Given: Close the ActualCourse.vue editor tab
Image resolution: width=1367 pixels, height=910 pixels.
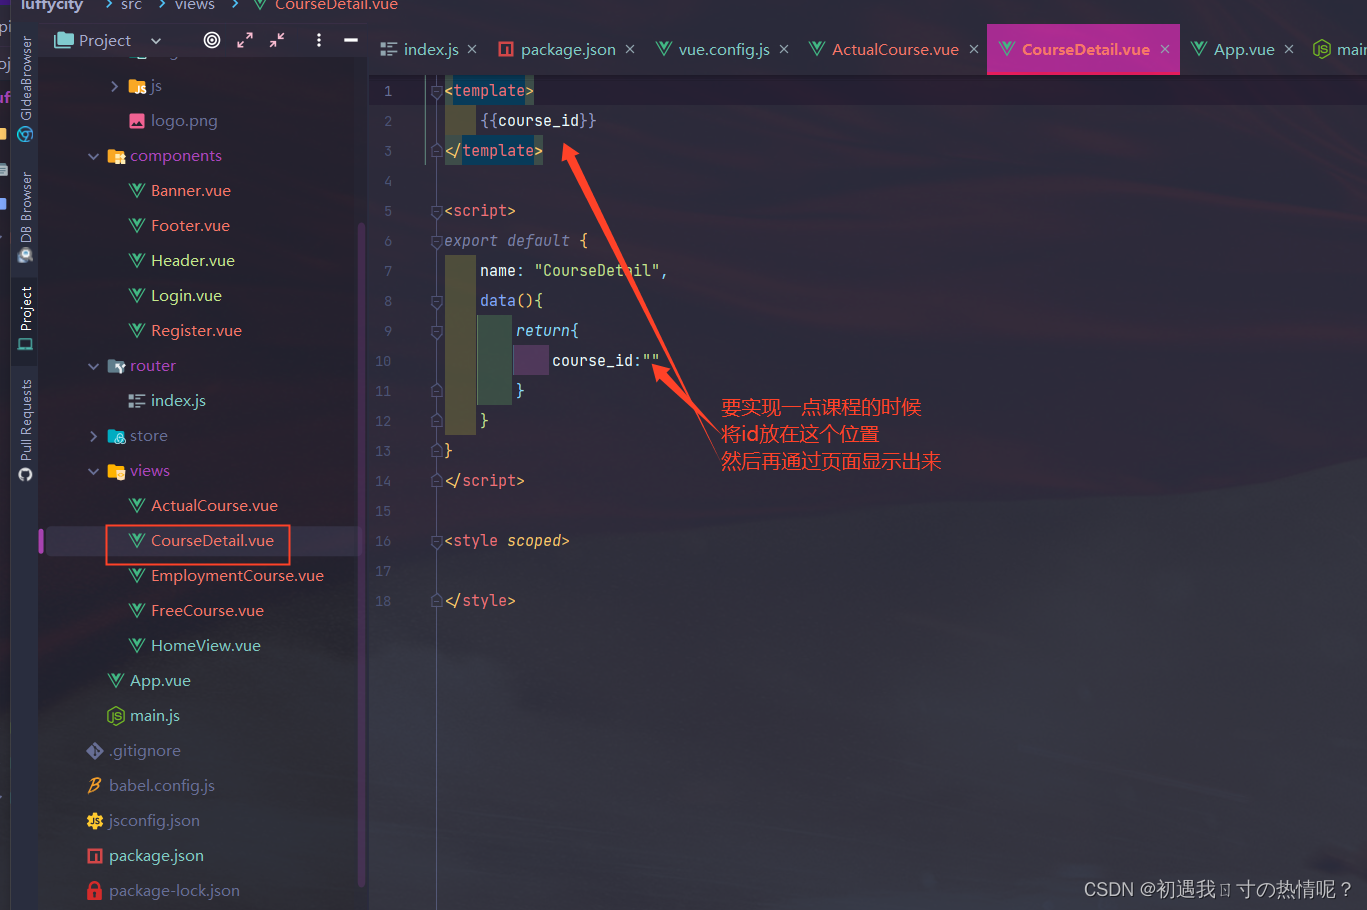Looking at the screenshot, I should coord(974,49).
